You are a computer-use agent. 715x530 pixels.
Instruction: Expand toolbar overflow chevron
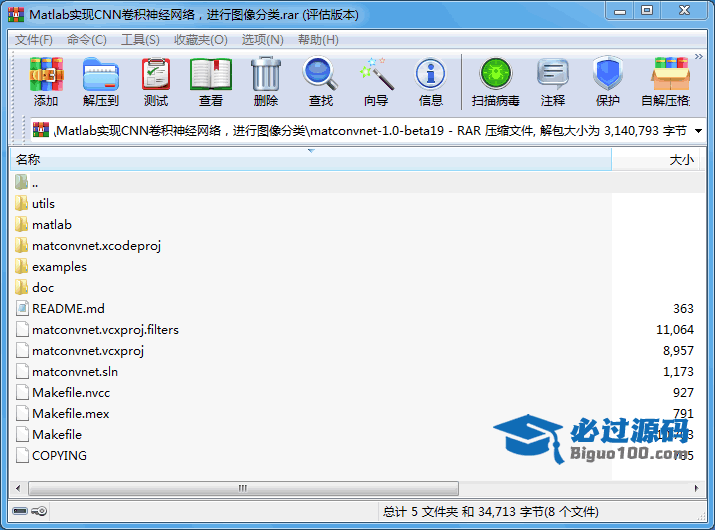click(x=699, y=57)
